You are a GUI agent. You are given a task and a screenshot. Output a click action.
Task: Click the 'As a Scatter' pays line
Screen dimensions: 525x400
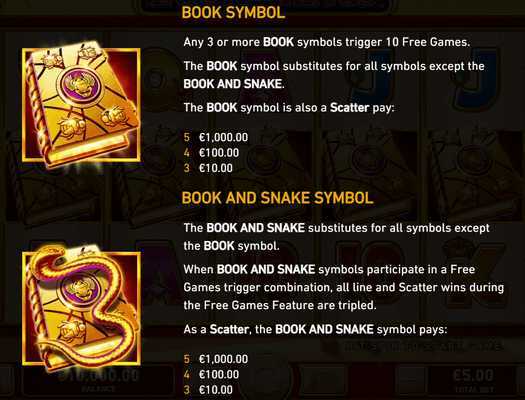315,330
